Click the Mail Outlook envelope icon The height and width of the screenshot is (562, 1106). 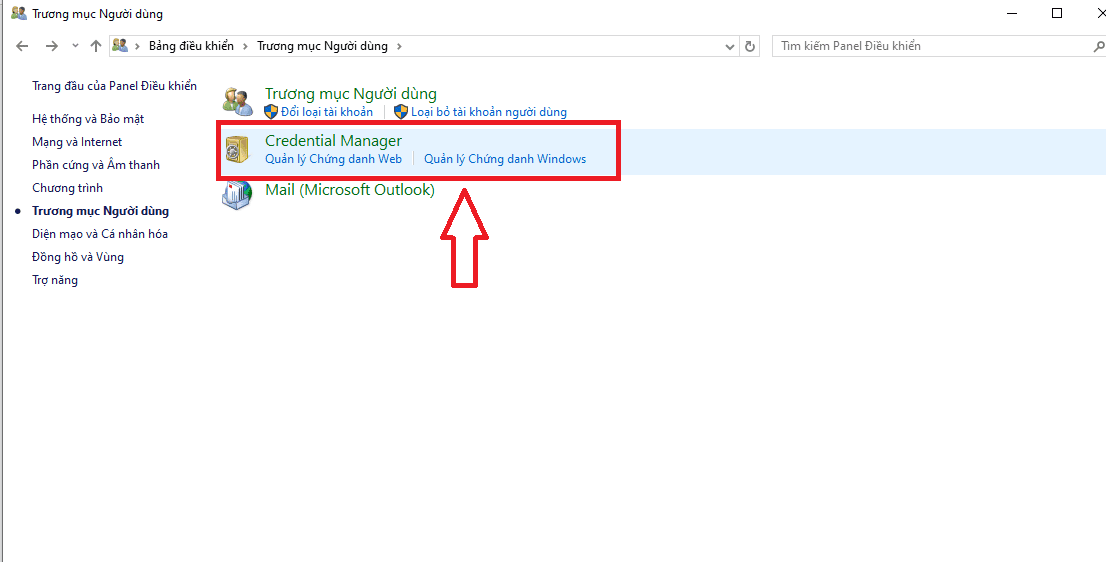click(x=237, y=195)
